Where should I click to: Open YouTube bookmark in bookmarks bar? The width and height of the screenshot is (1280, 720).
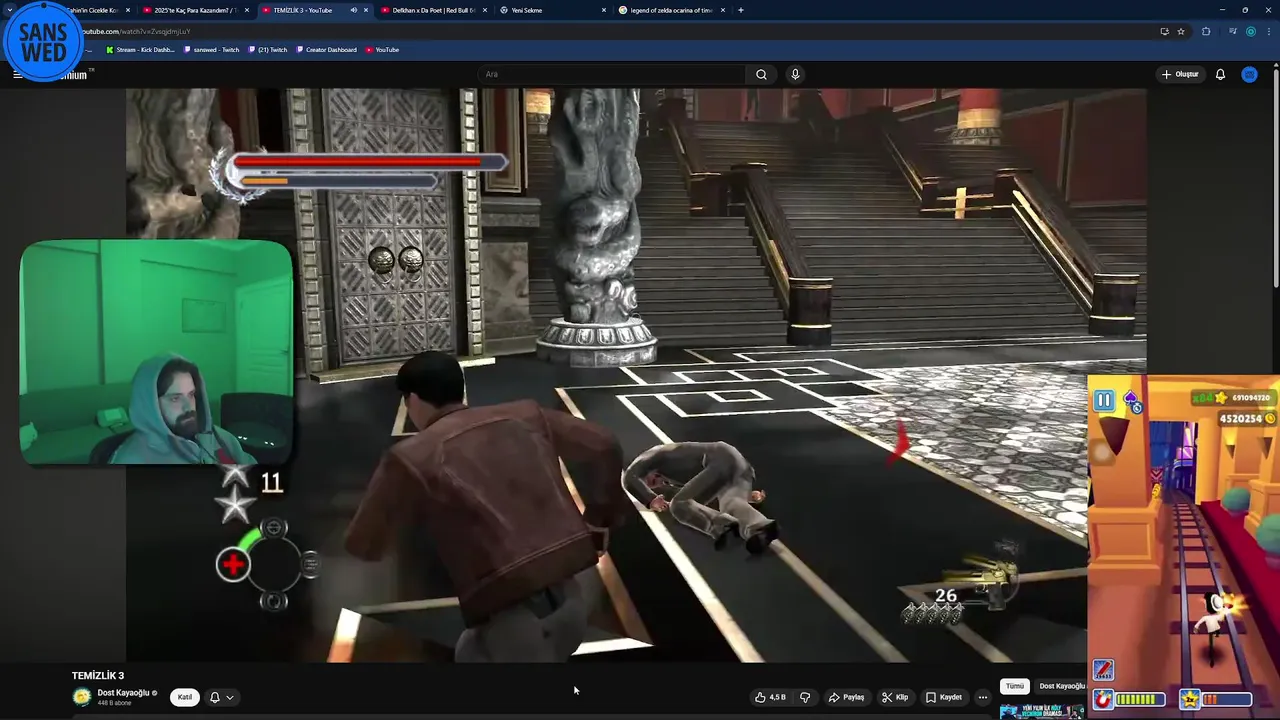(x=382, y=49)
